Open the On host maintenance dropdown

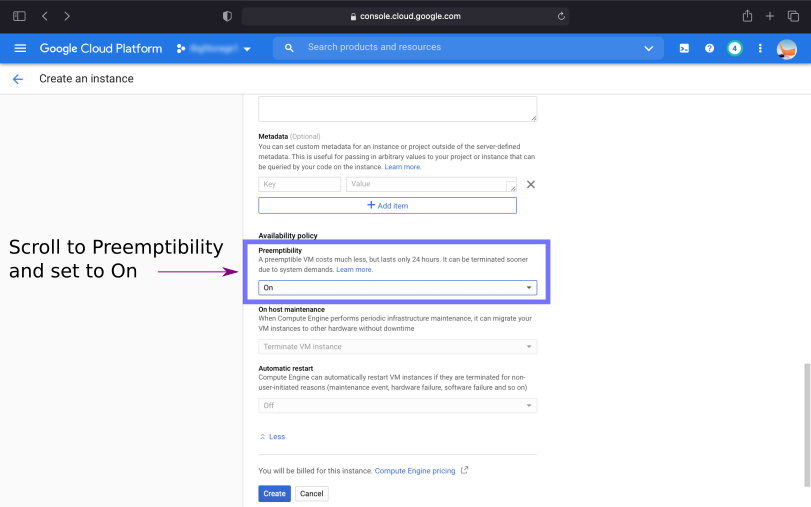[x=397, y=347]
